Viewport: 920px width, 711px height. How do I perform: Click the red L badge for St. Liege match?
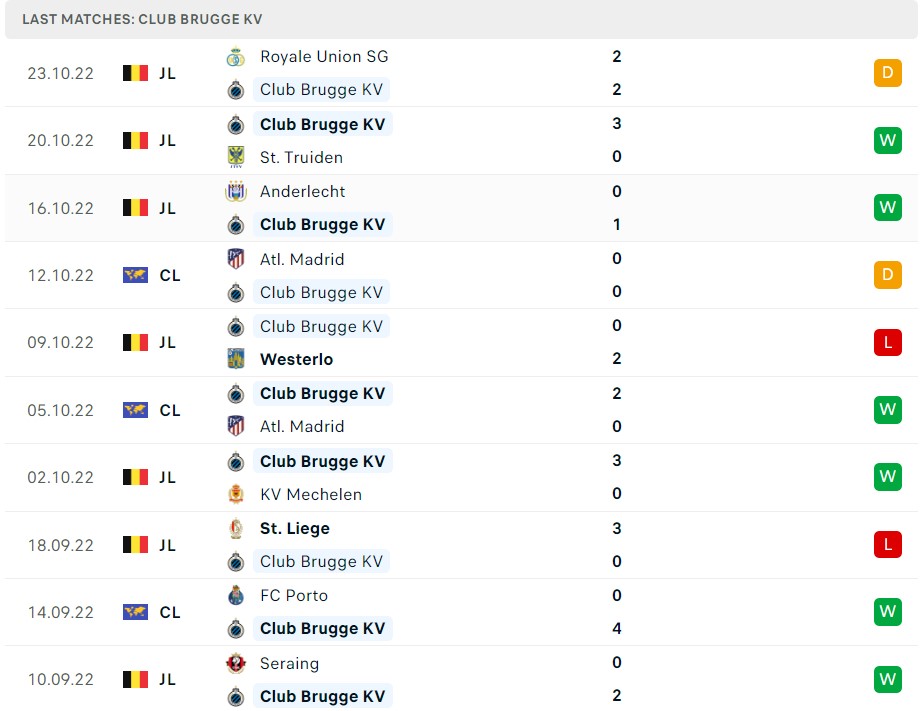pyautogui.click(x=886, y=544)
